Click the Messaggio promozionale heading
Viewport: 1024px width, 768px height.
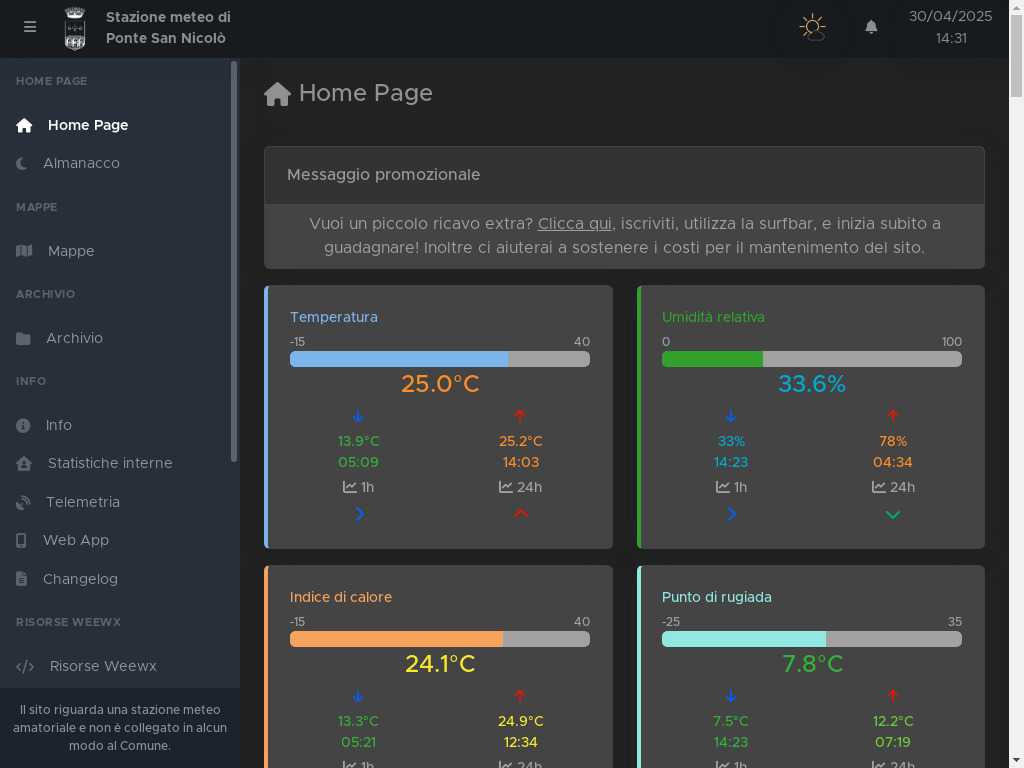[x=383, y=175]
